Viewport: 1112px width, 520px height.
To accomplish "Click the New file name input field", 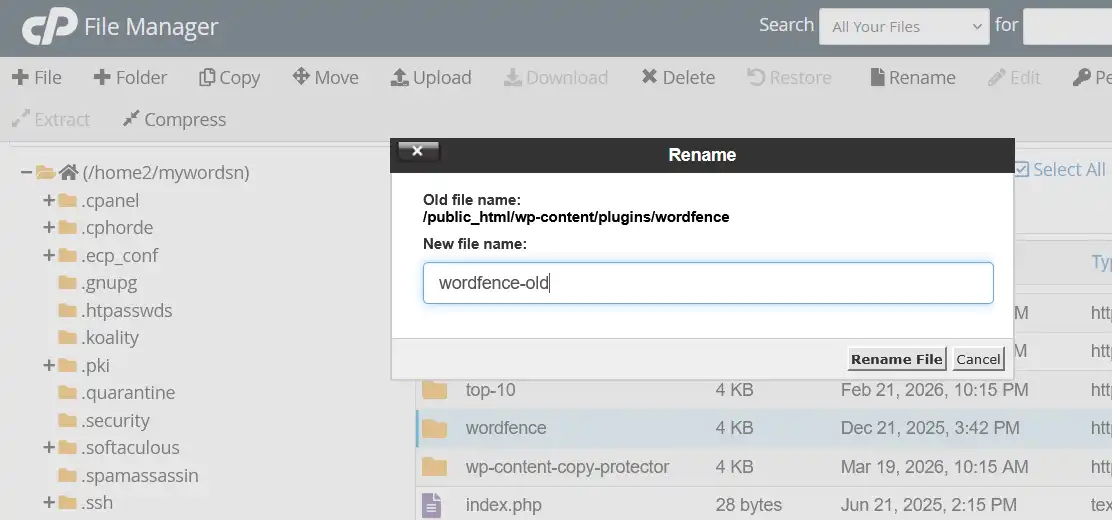I will point(708,283).
